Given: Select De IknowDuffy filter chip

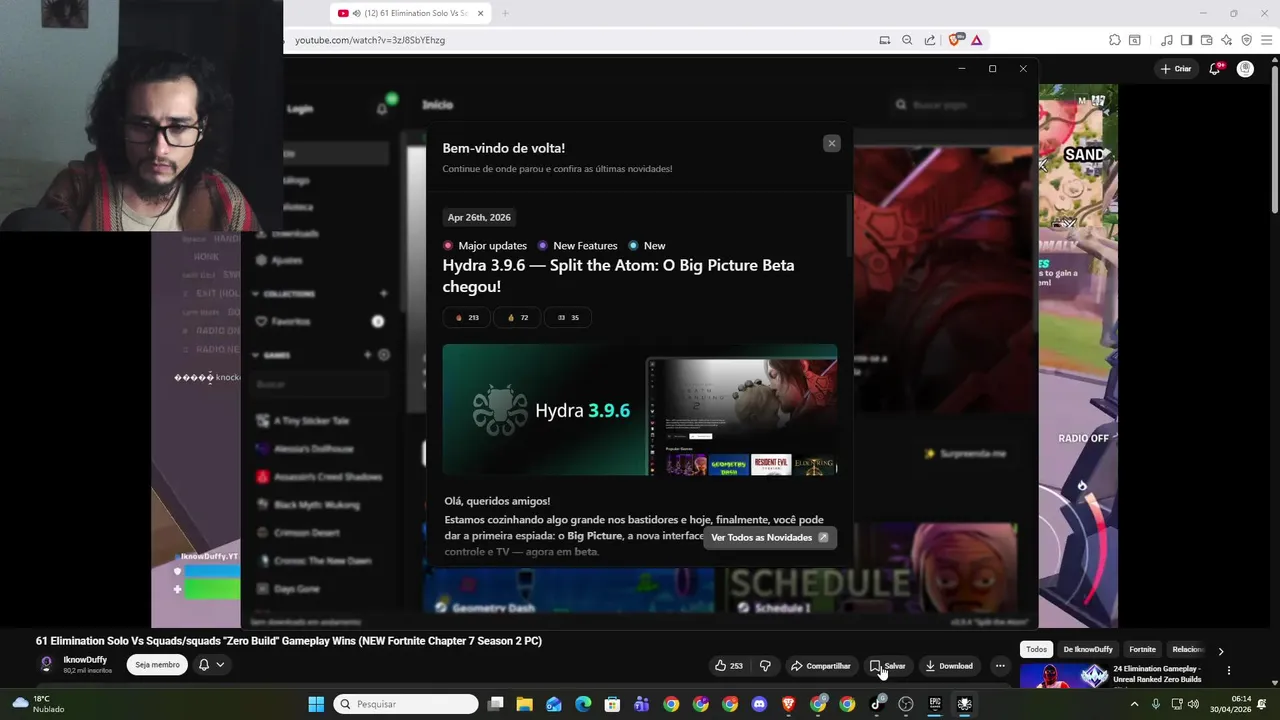Looking at the screenshot, I should tap(1088, 650).
